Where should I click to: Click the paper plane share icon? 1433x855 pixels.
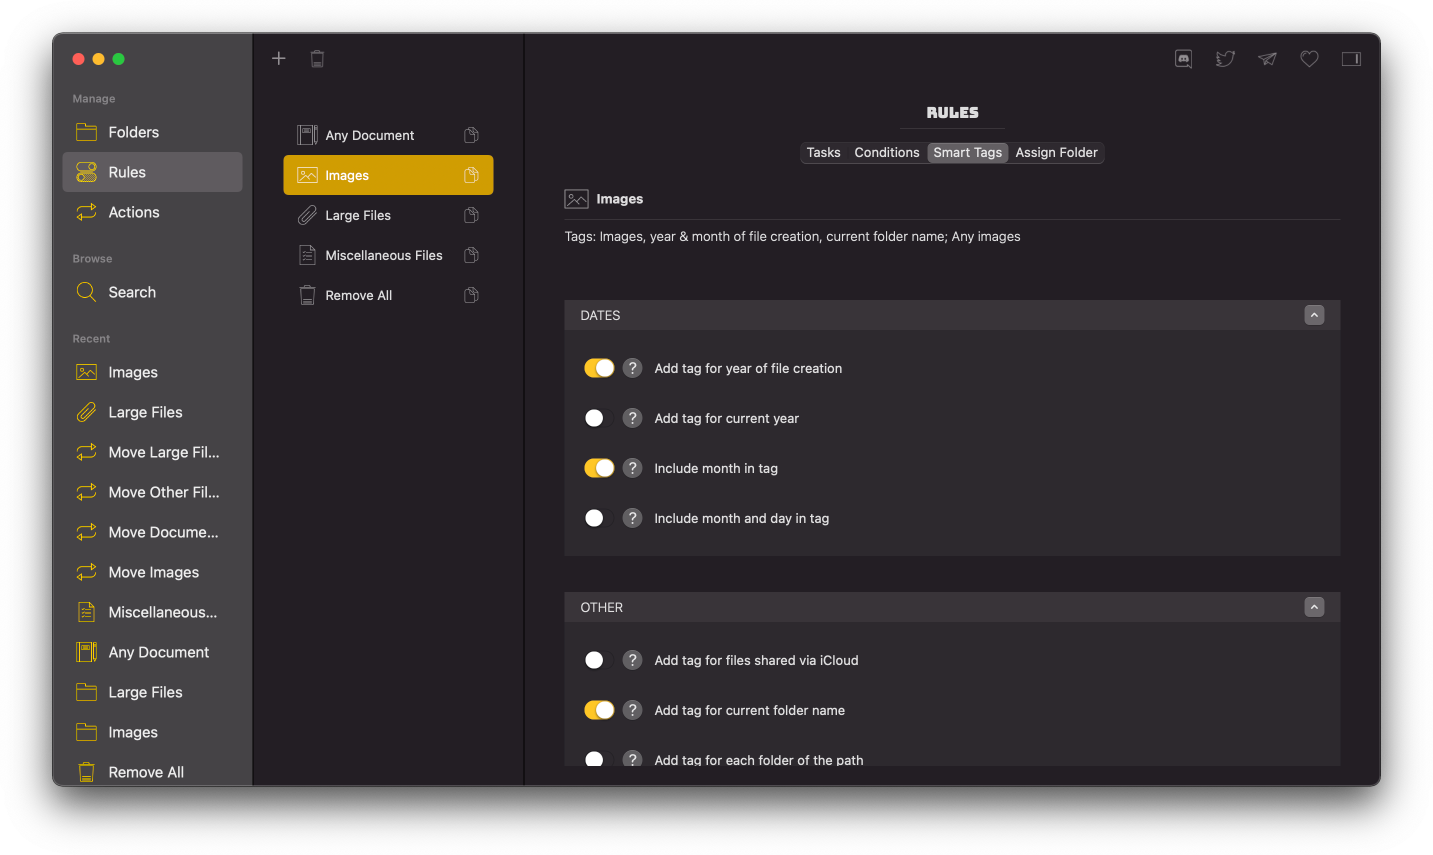pos(1267,58)
